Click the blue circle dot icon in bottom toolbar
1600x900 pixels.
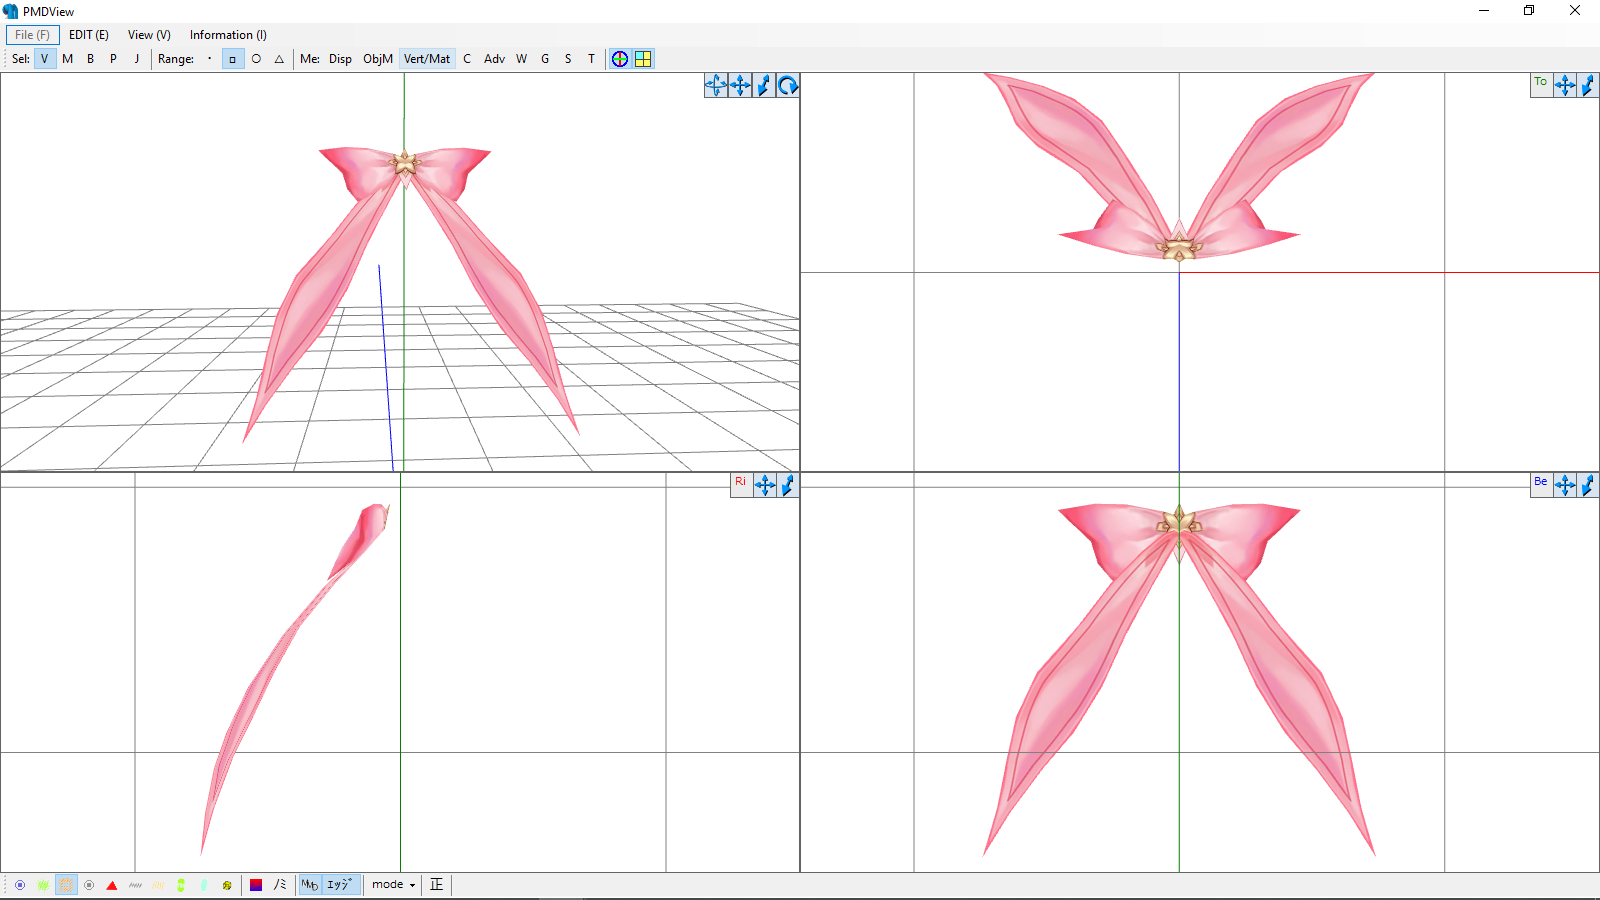point(20,885)
